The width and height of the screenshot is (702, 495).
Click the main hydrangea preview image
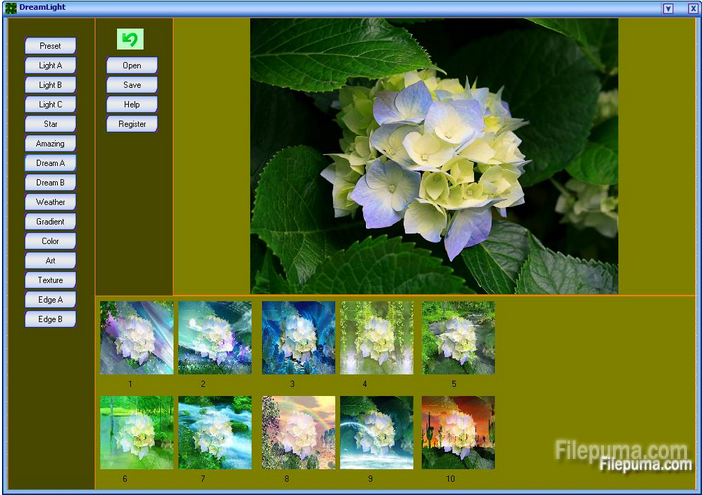point(434,156)
